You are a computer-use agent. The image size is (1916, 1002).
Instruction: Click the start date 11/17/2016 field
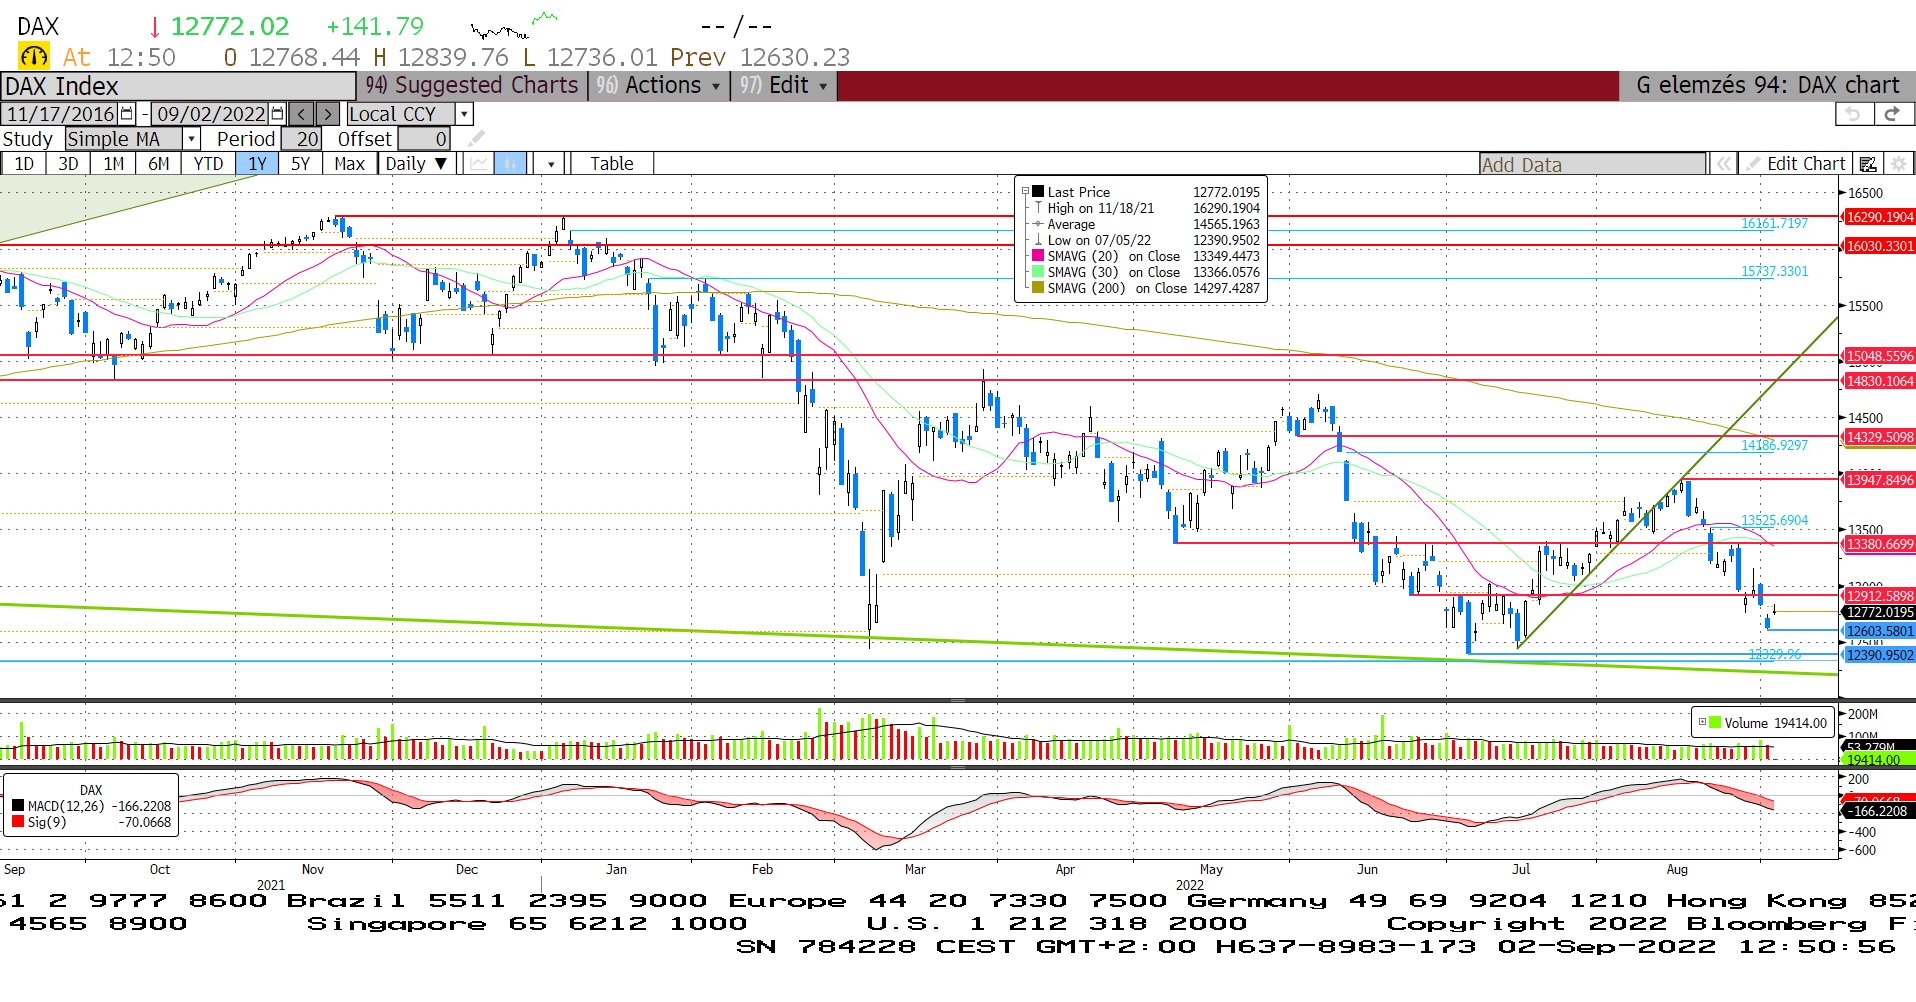[60, 114]
